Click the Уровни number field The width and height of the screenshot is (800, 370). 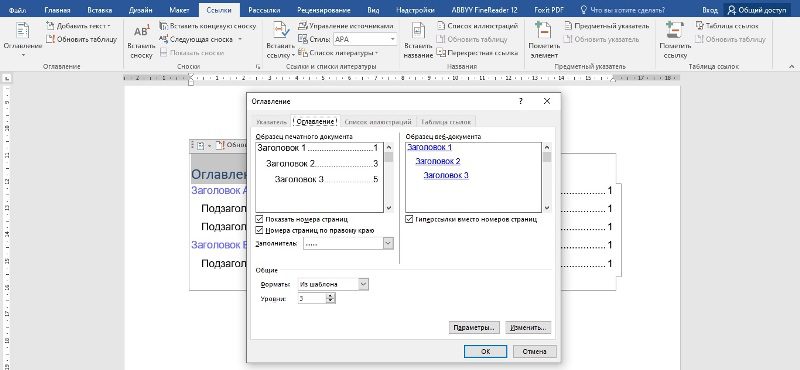[x=312, y=299]
